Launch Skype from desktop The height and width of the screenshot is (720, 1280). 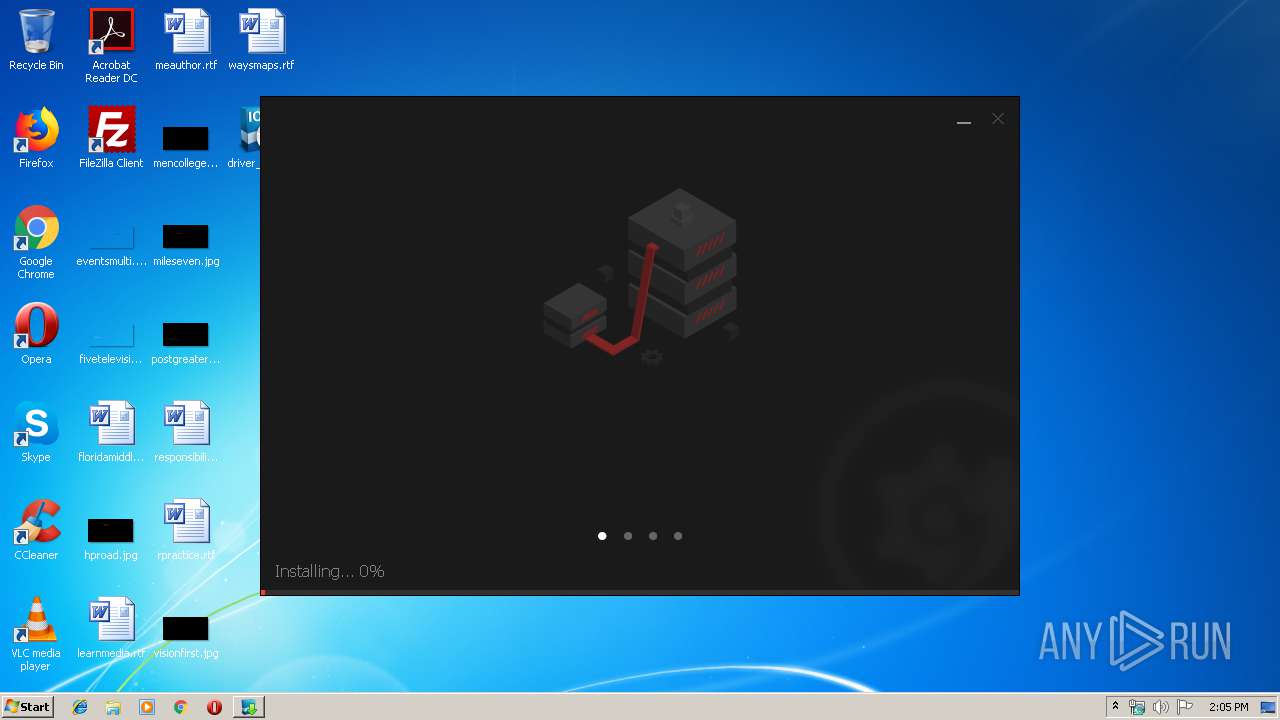point(36,432)
